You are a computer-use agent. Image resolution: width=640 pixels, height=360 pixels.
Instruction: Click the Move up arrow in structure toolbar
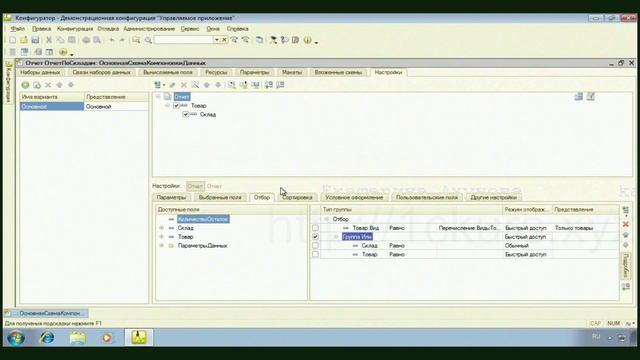point(207,85)
